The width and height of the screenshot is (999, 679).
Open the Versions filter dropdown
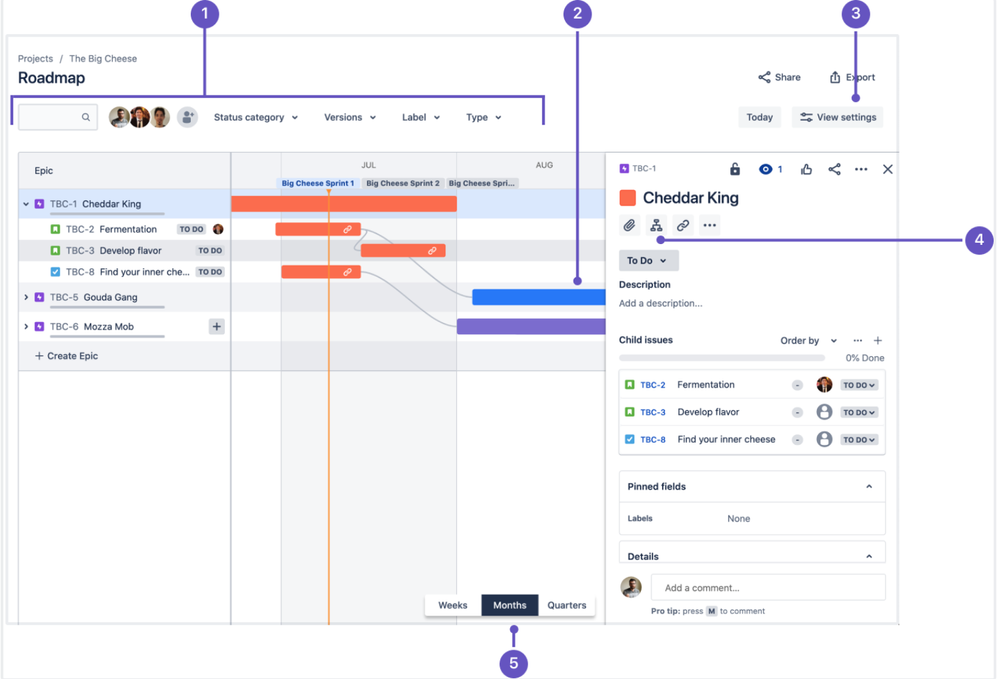point(350,117)
